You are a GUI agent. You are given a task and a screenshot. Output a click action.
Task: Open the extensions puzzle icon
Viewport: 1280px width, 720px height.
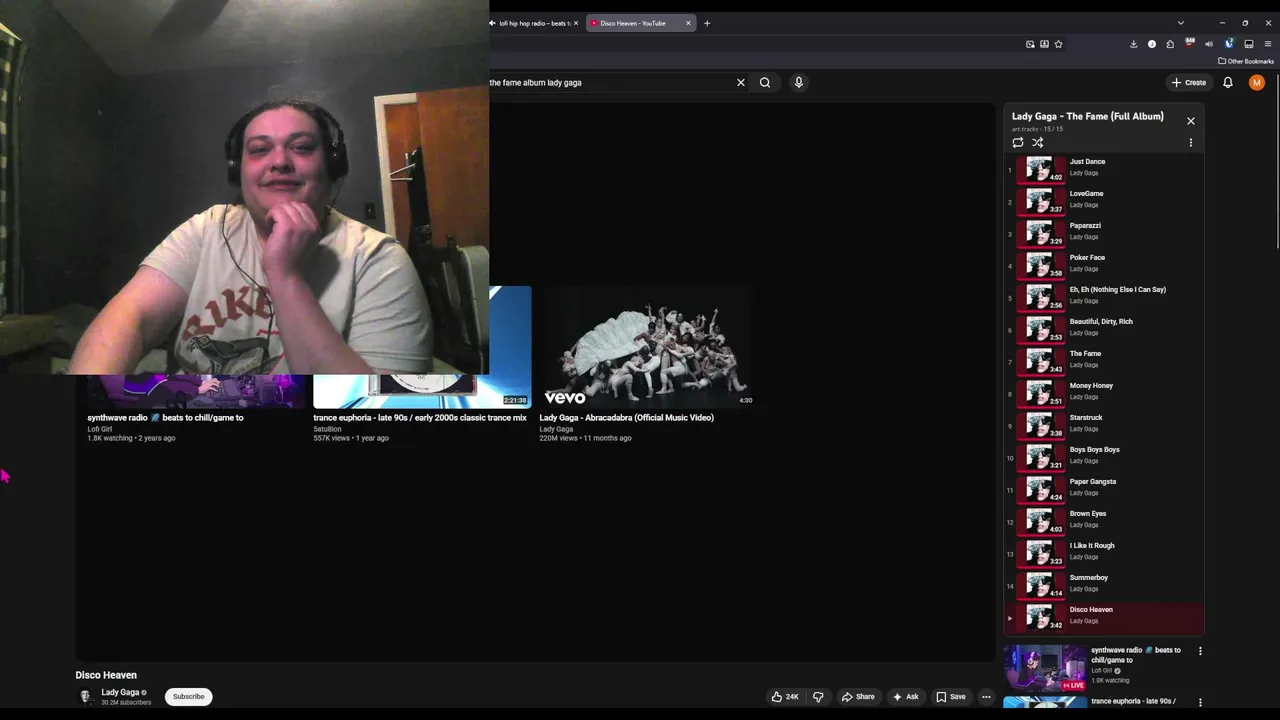coord(1170,44)
